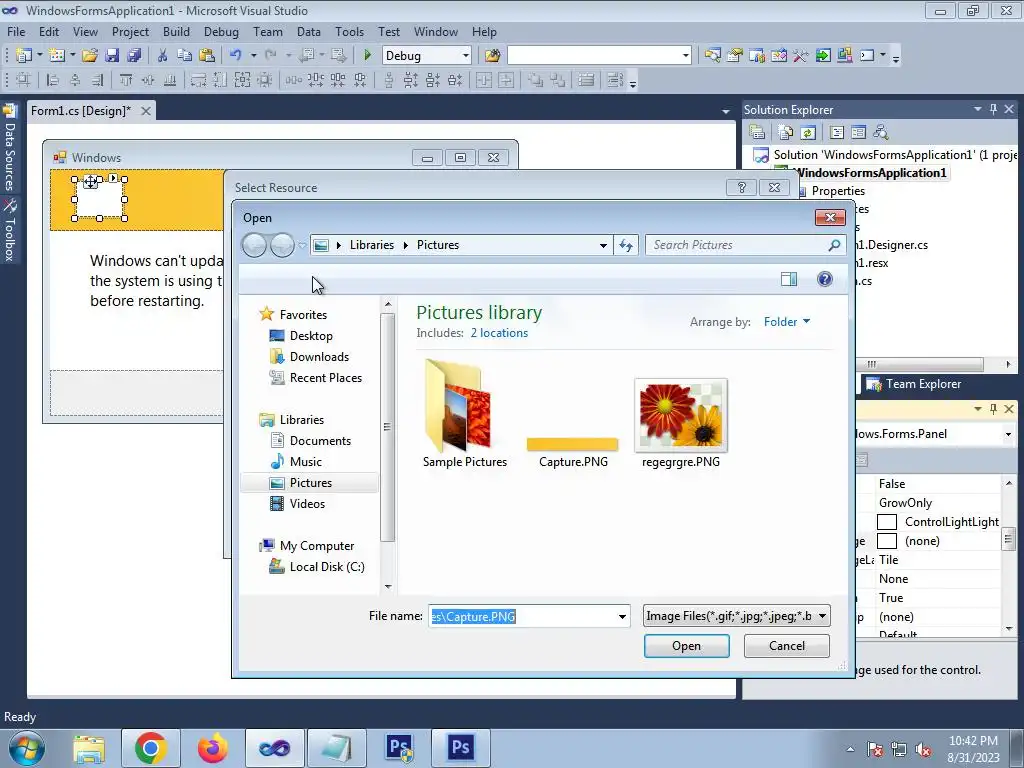This screenshot has height=768, width=1024.
Task: Click Solution Explorer Refresh icon
Action: (x=808, y=133)
